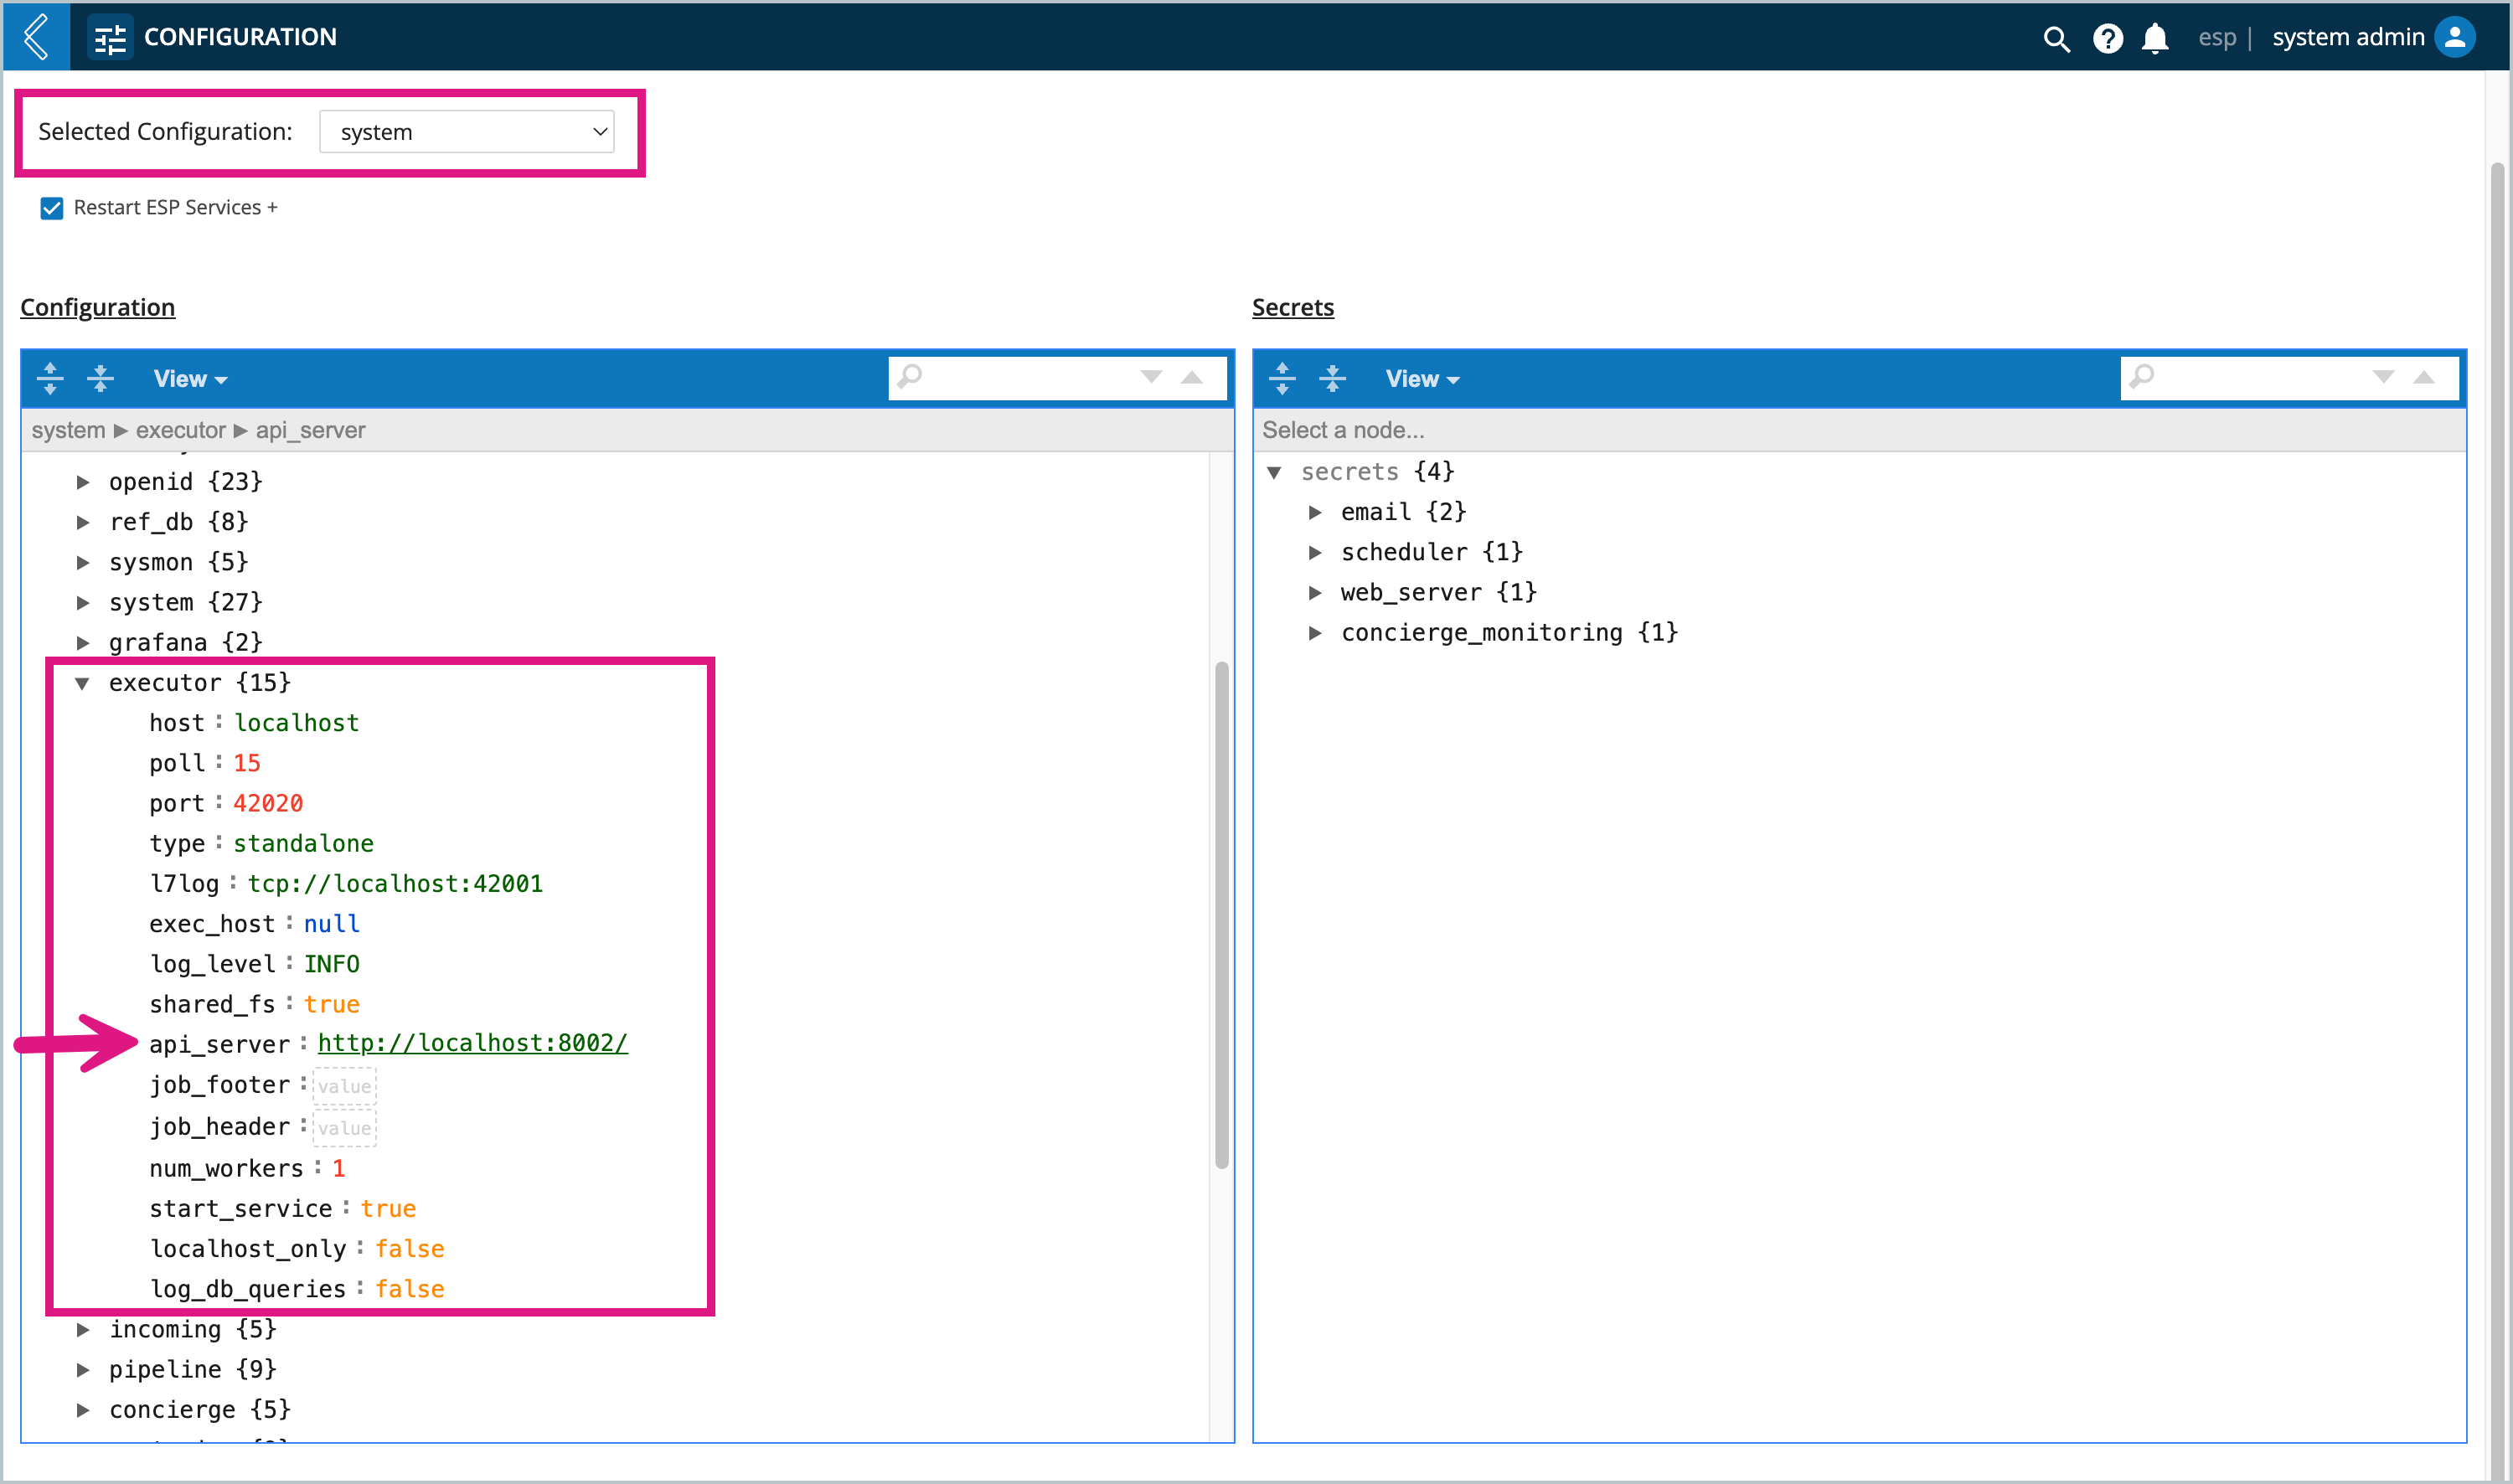Collapse all fields in Configuration editor
This screenshot has width=2513, height=1484.
(x=100, y=378)
